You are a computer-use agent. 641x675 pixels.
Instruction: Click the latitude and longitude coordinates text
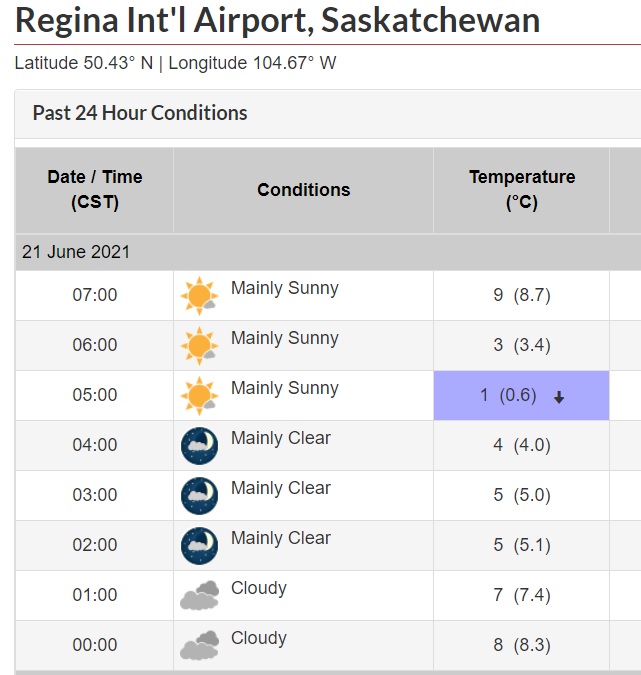(175, 63)
